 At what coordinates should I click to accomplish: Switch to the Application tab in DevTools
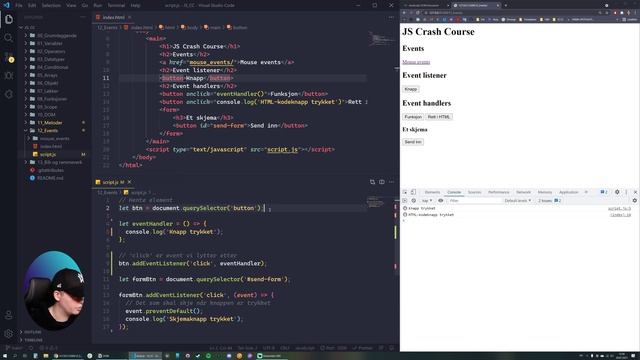pyautogui.click(x=569, y=192)
